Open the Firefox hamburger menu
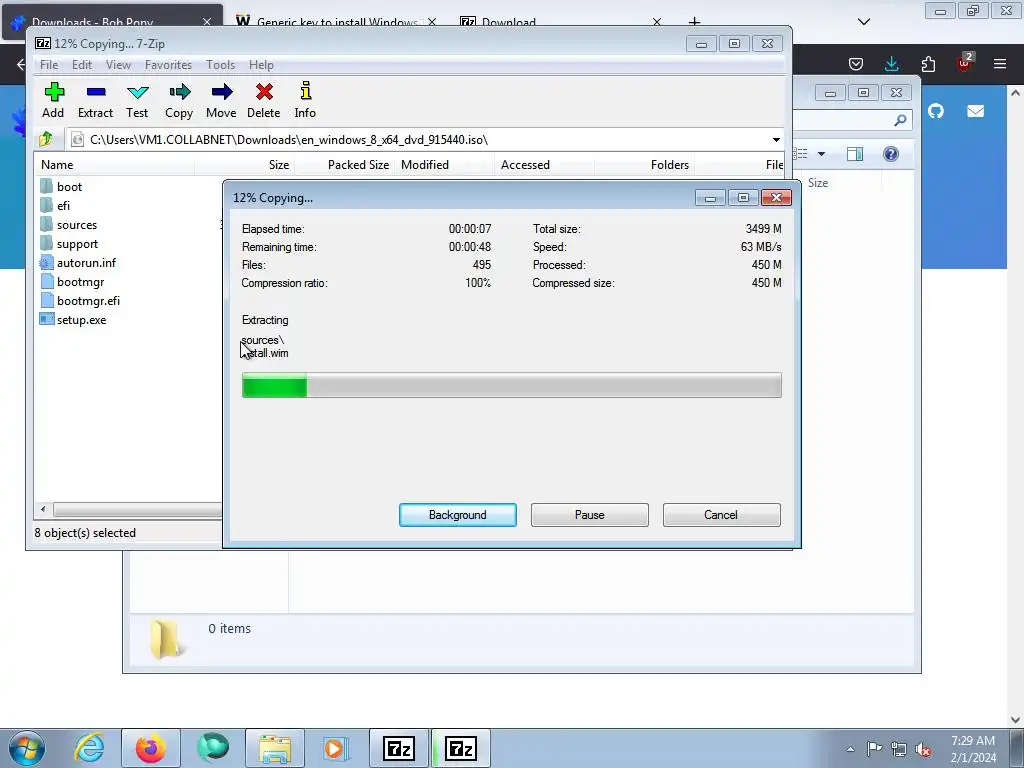The height and width of the screenshot is (768, 1024). pos(1000,64)
